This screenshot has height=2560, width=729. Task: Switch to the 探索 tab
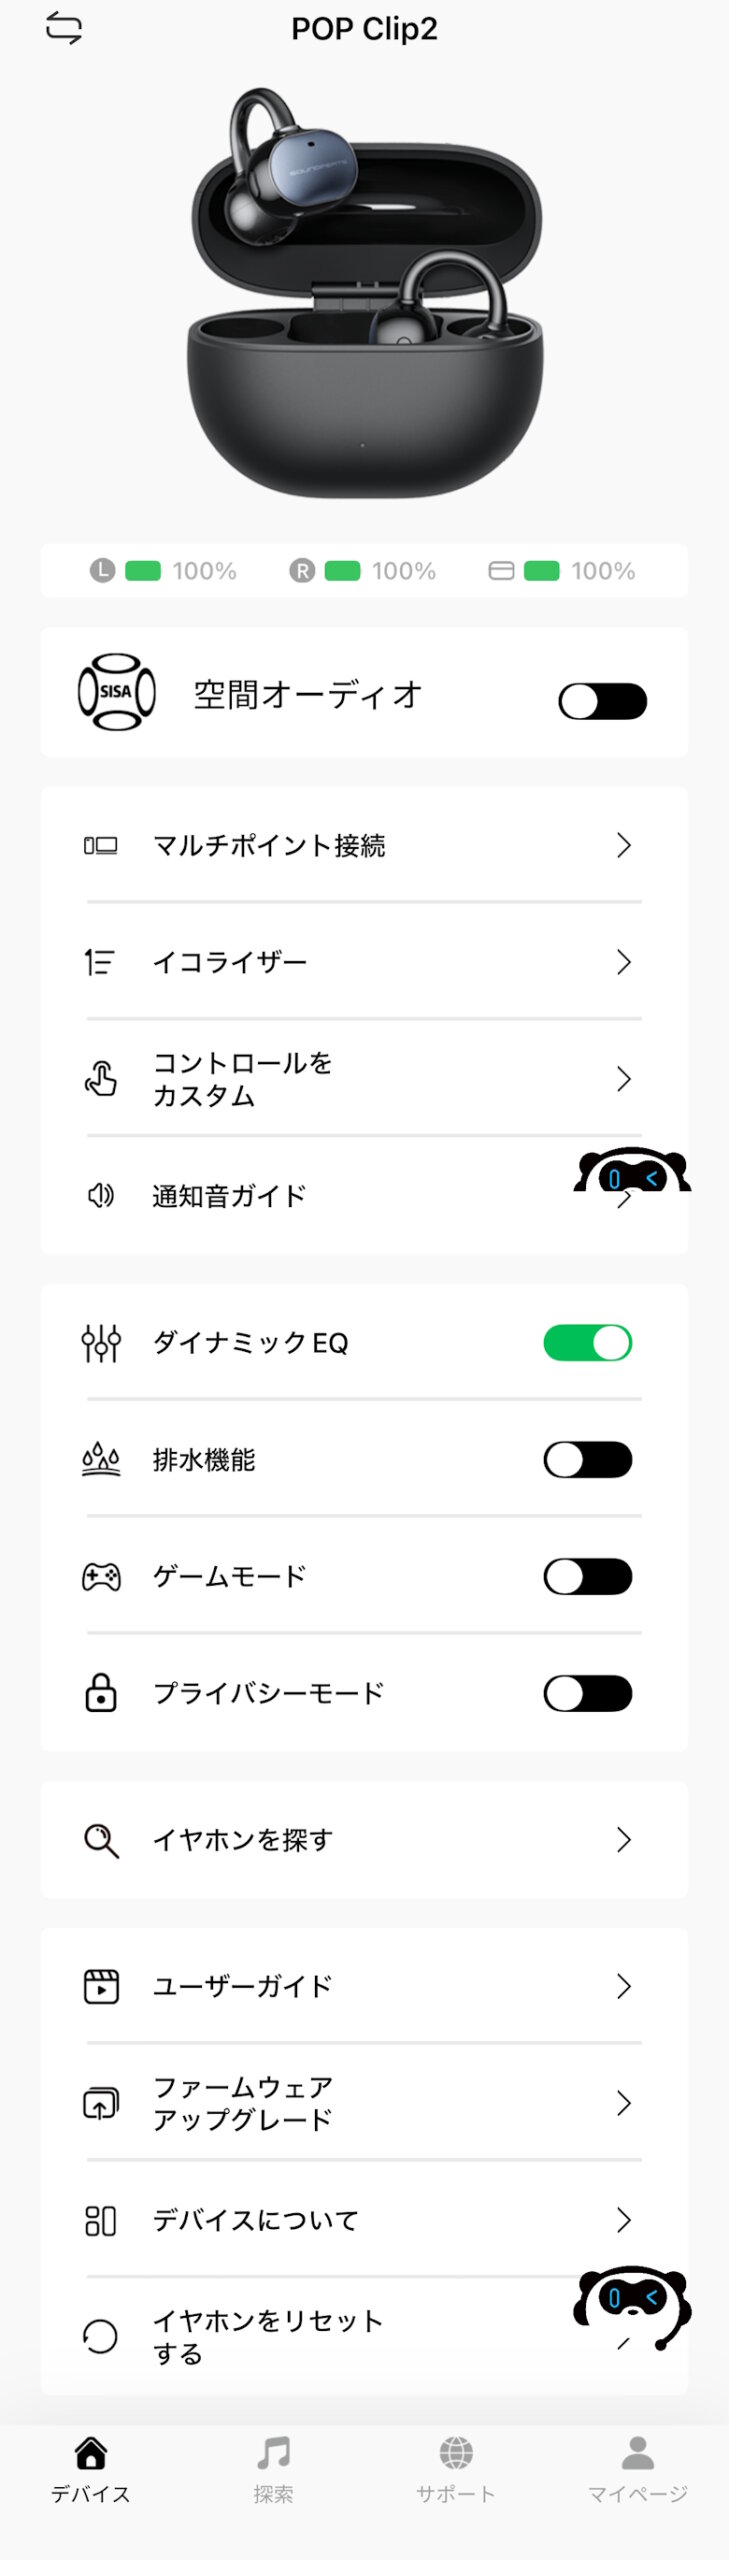point(273,2468)
